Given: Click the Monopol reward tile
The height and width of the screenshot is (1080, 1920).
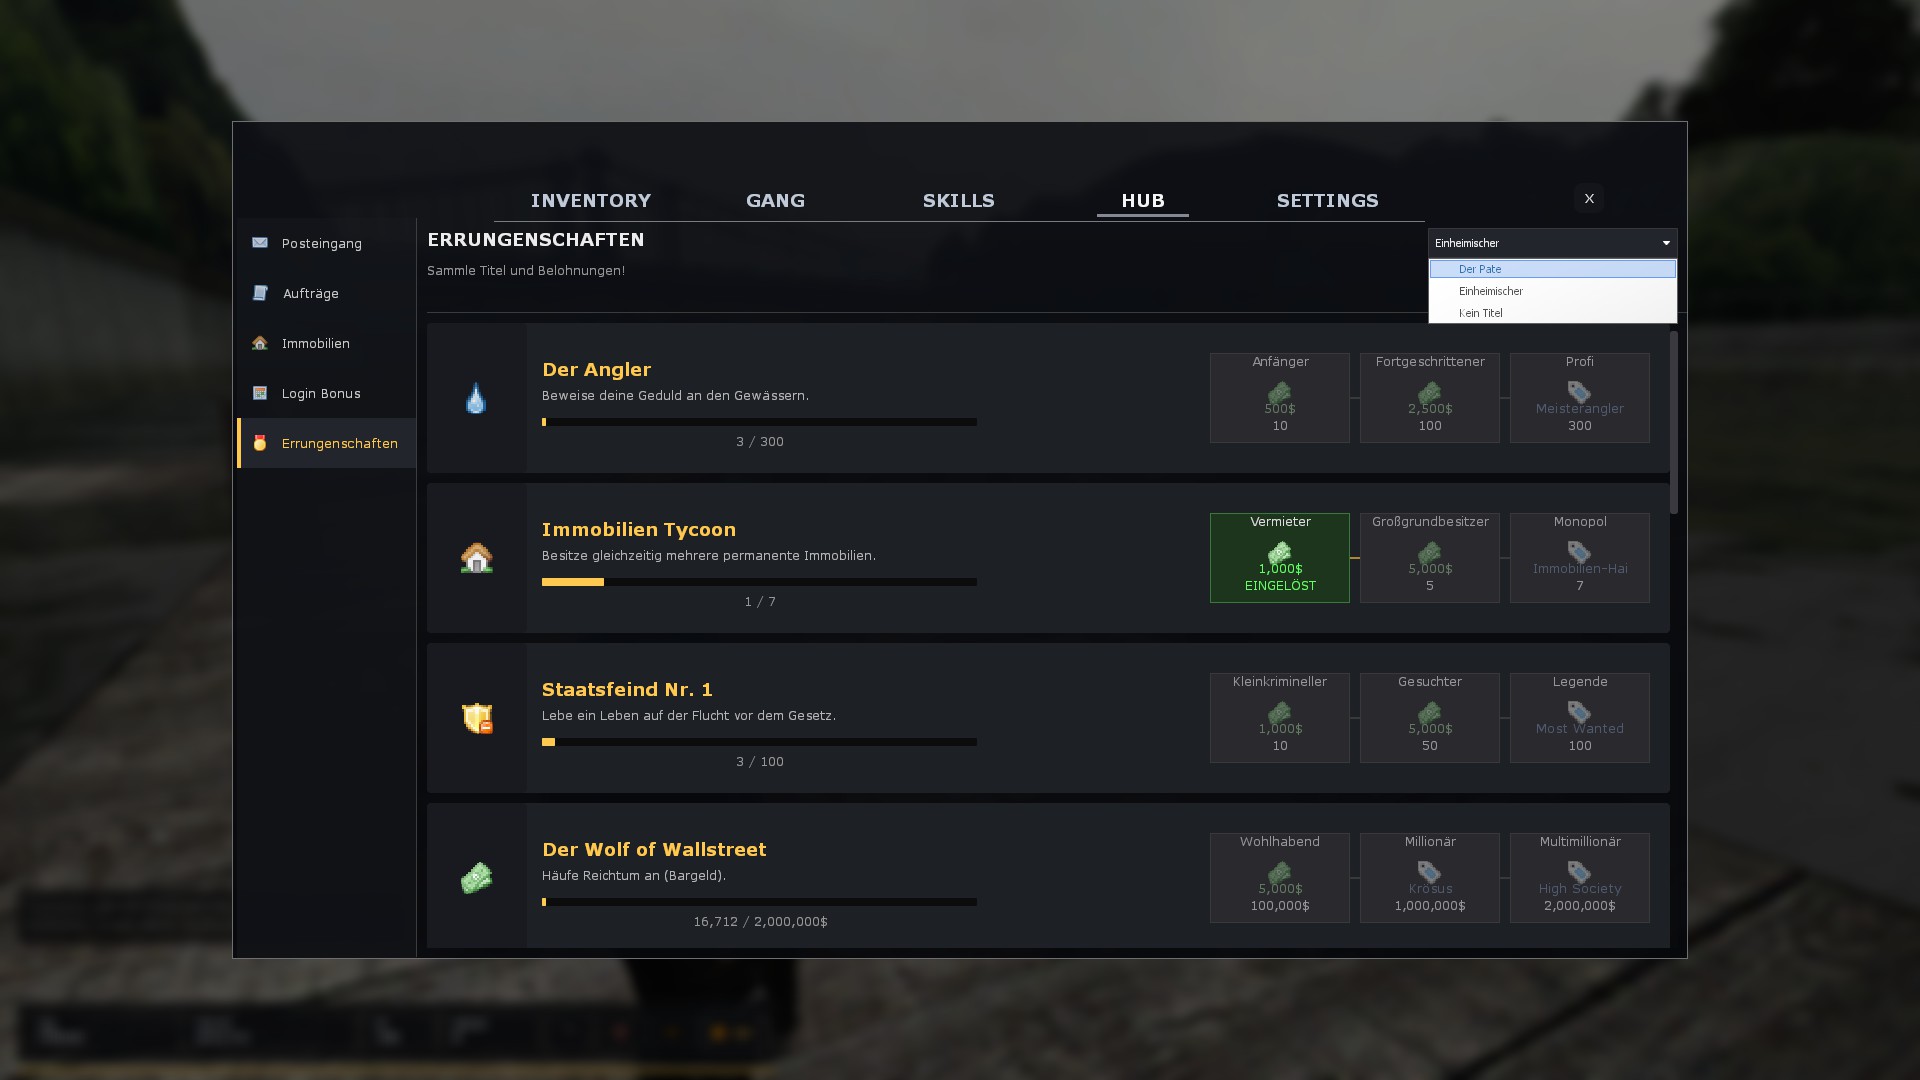Looking at the screenshot, I should click(1579, 557).
